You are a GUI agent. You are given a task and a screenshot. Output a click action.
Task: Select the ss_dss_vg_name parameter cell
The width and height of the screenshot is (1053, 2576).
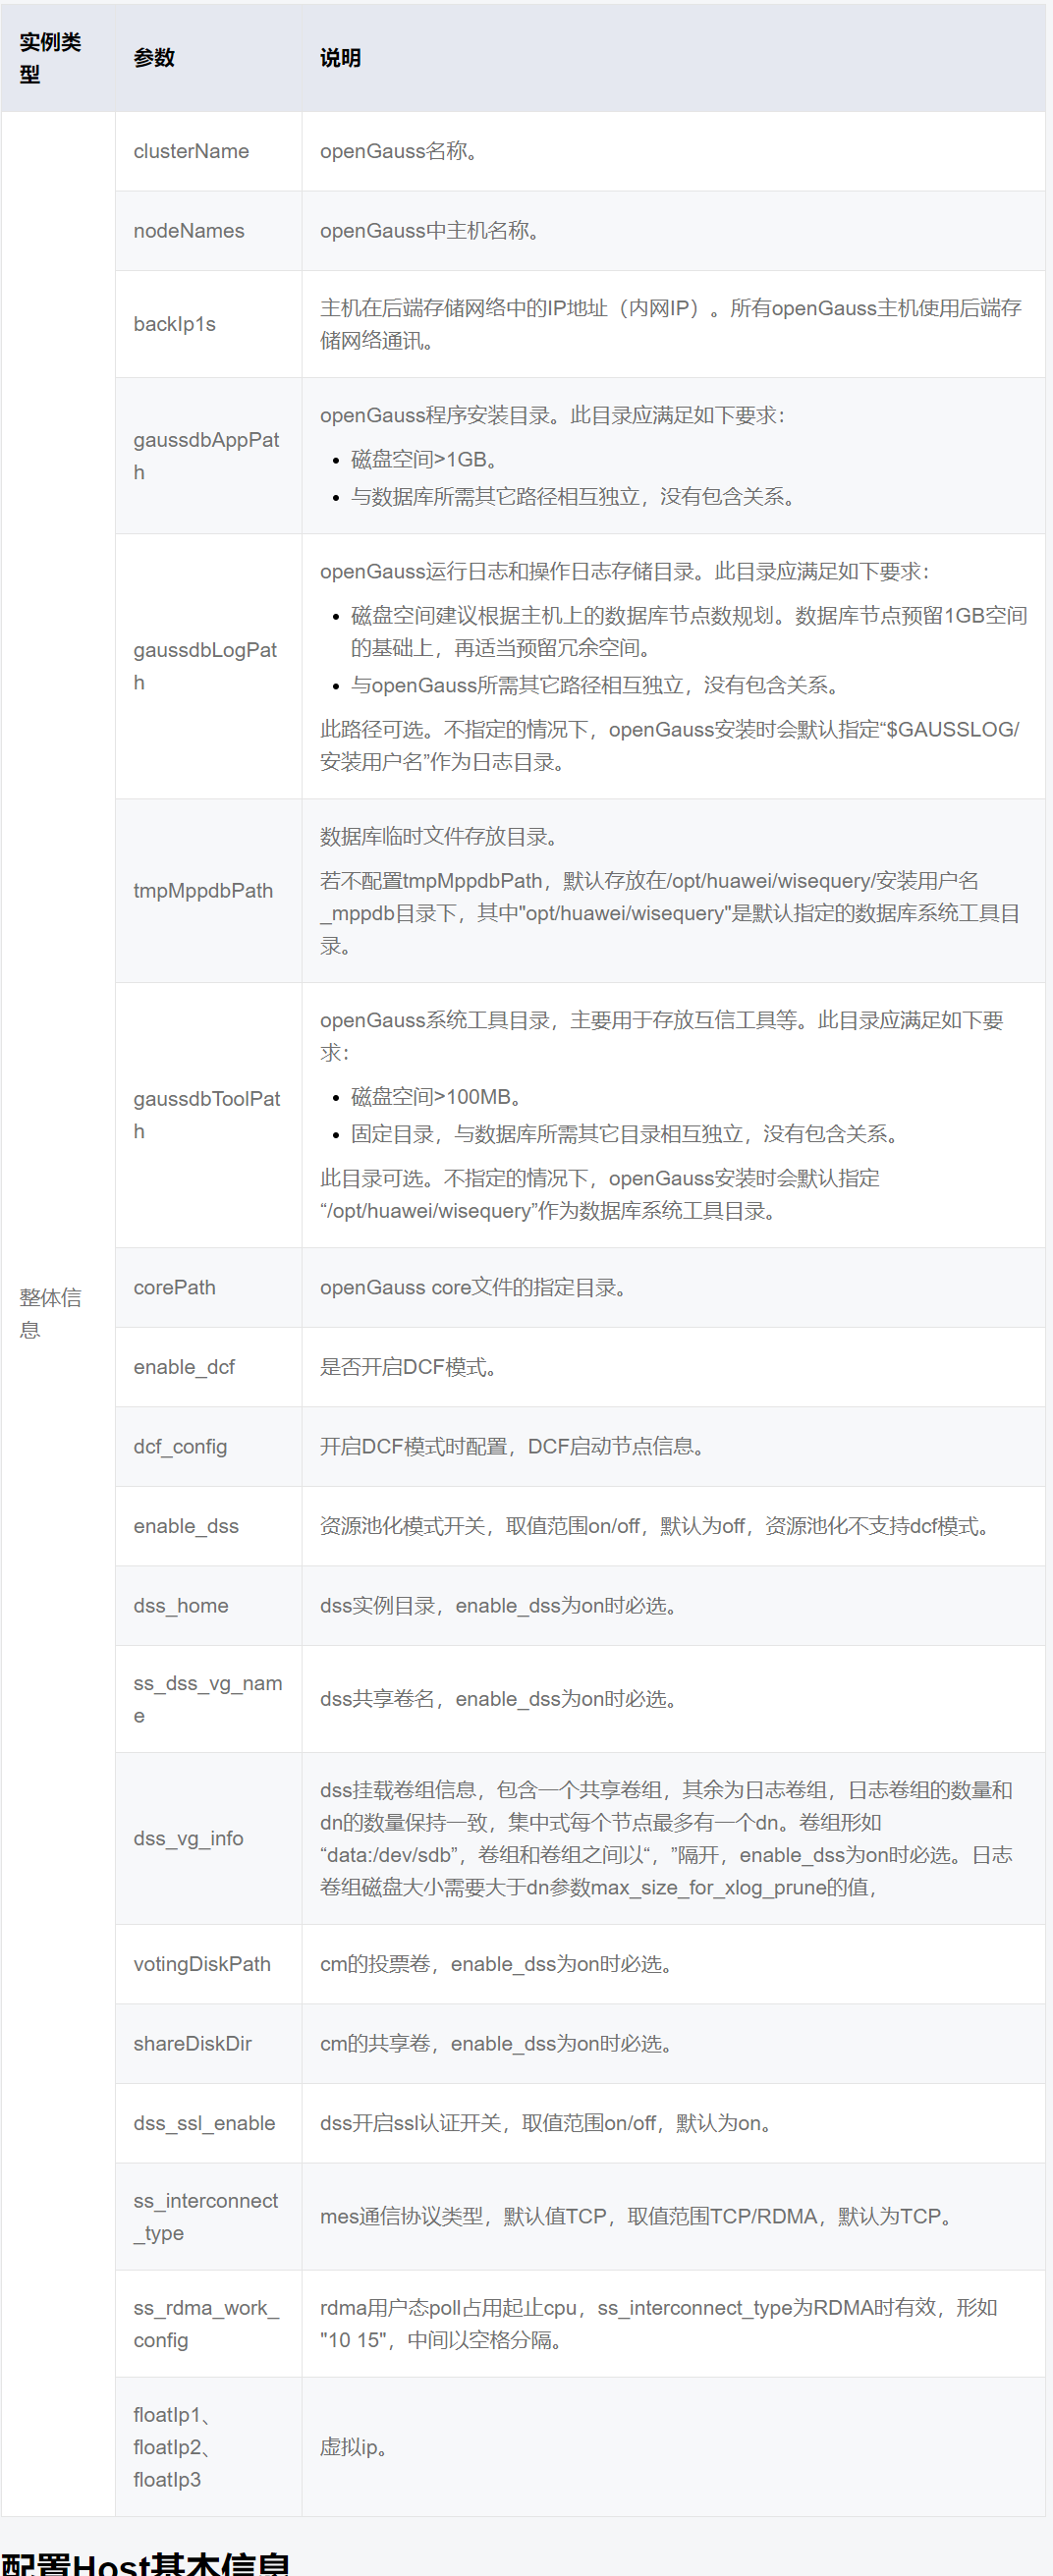(x=208, y=1699)
